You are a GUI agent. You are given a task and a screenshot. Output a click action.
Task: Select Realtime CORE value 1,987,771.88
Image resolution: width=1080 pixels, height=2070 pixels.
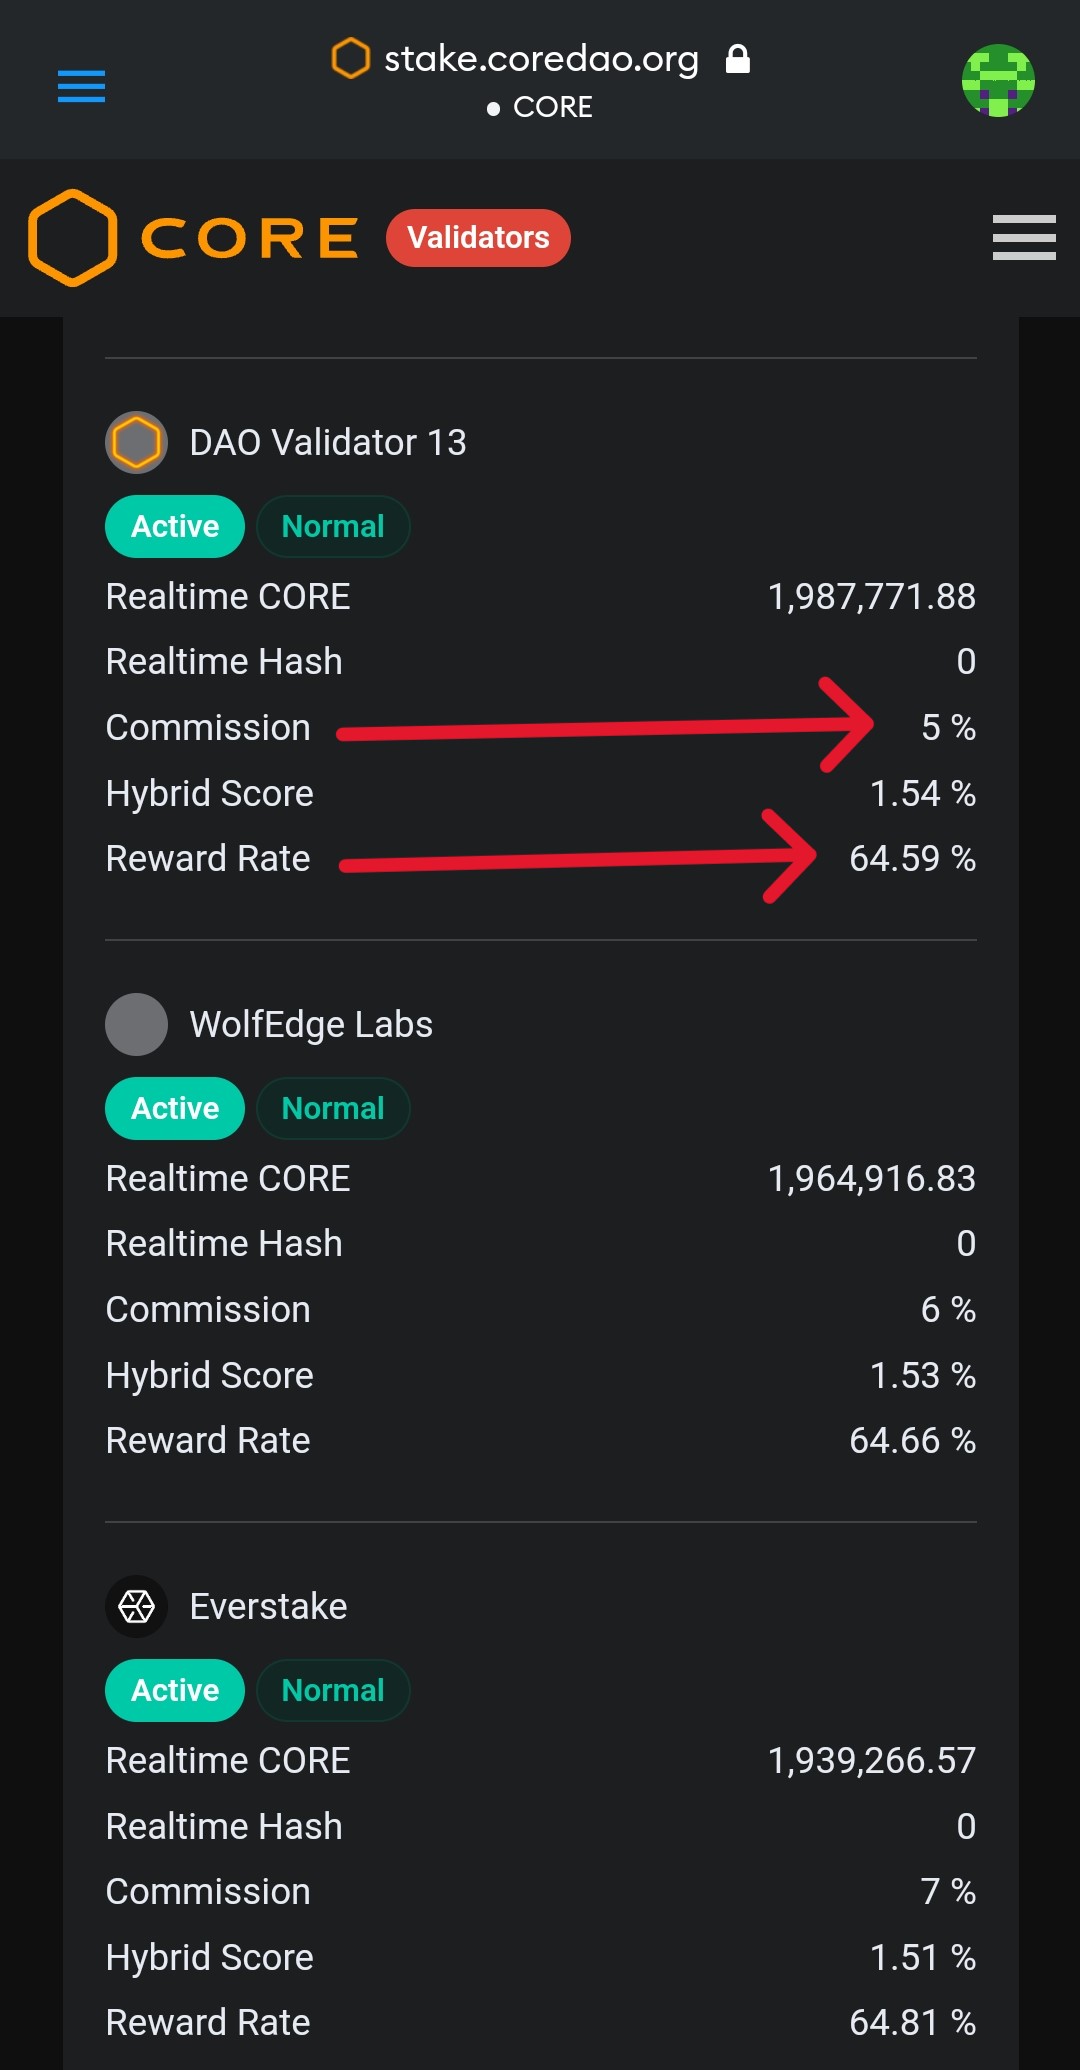[x=871, y=597]
